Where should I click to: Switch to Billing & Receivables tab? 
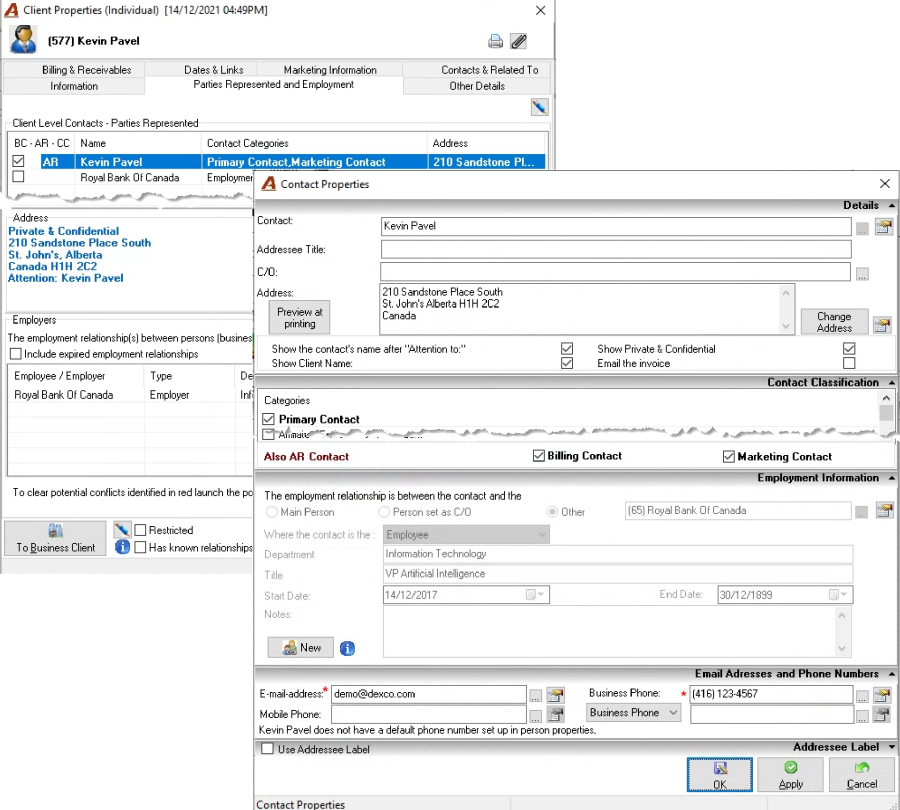click(x=87, y=70)
